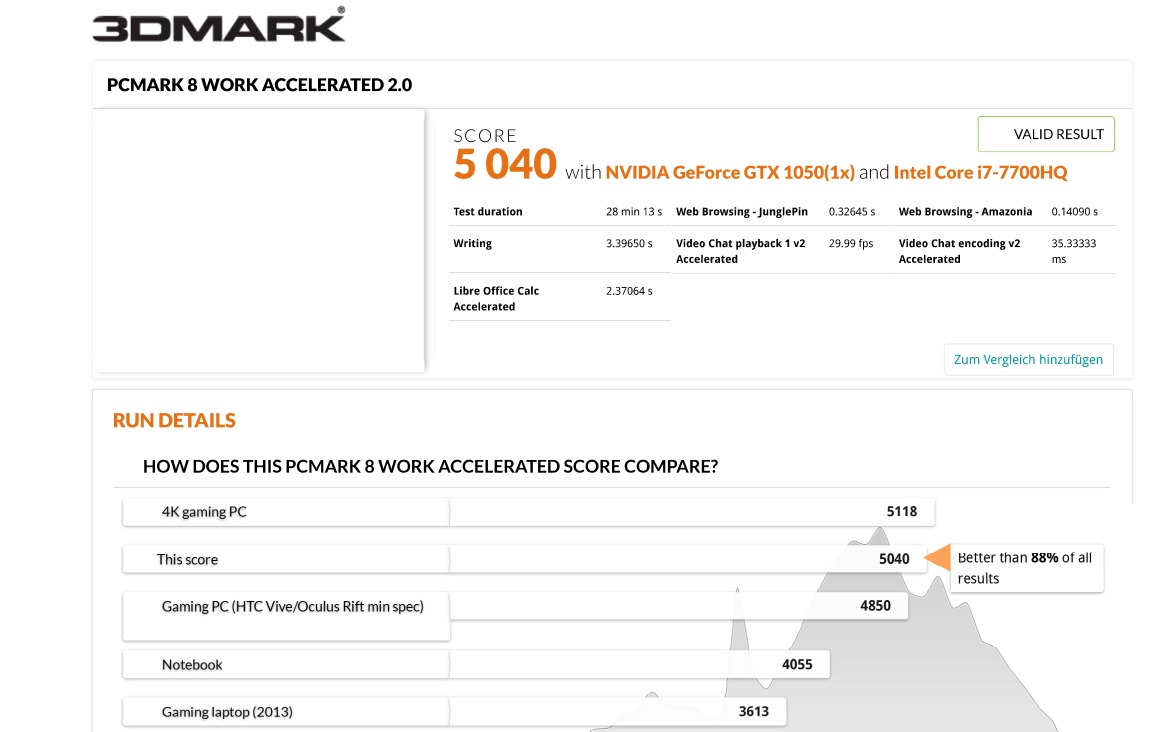Viewport: 1170px width, 732px height.
Task: Select the Gaming laptop (2013) comparison row
Action: point(454,712)
